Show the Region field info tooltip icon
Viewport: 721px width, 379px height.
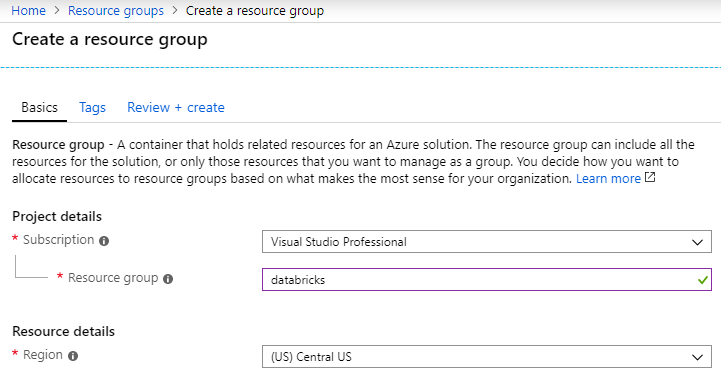click(x=73, y=356)
